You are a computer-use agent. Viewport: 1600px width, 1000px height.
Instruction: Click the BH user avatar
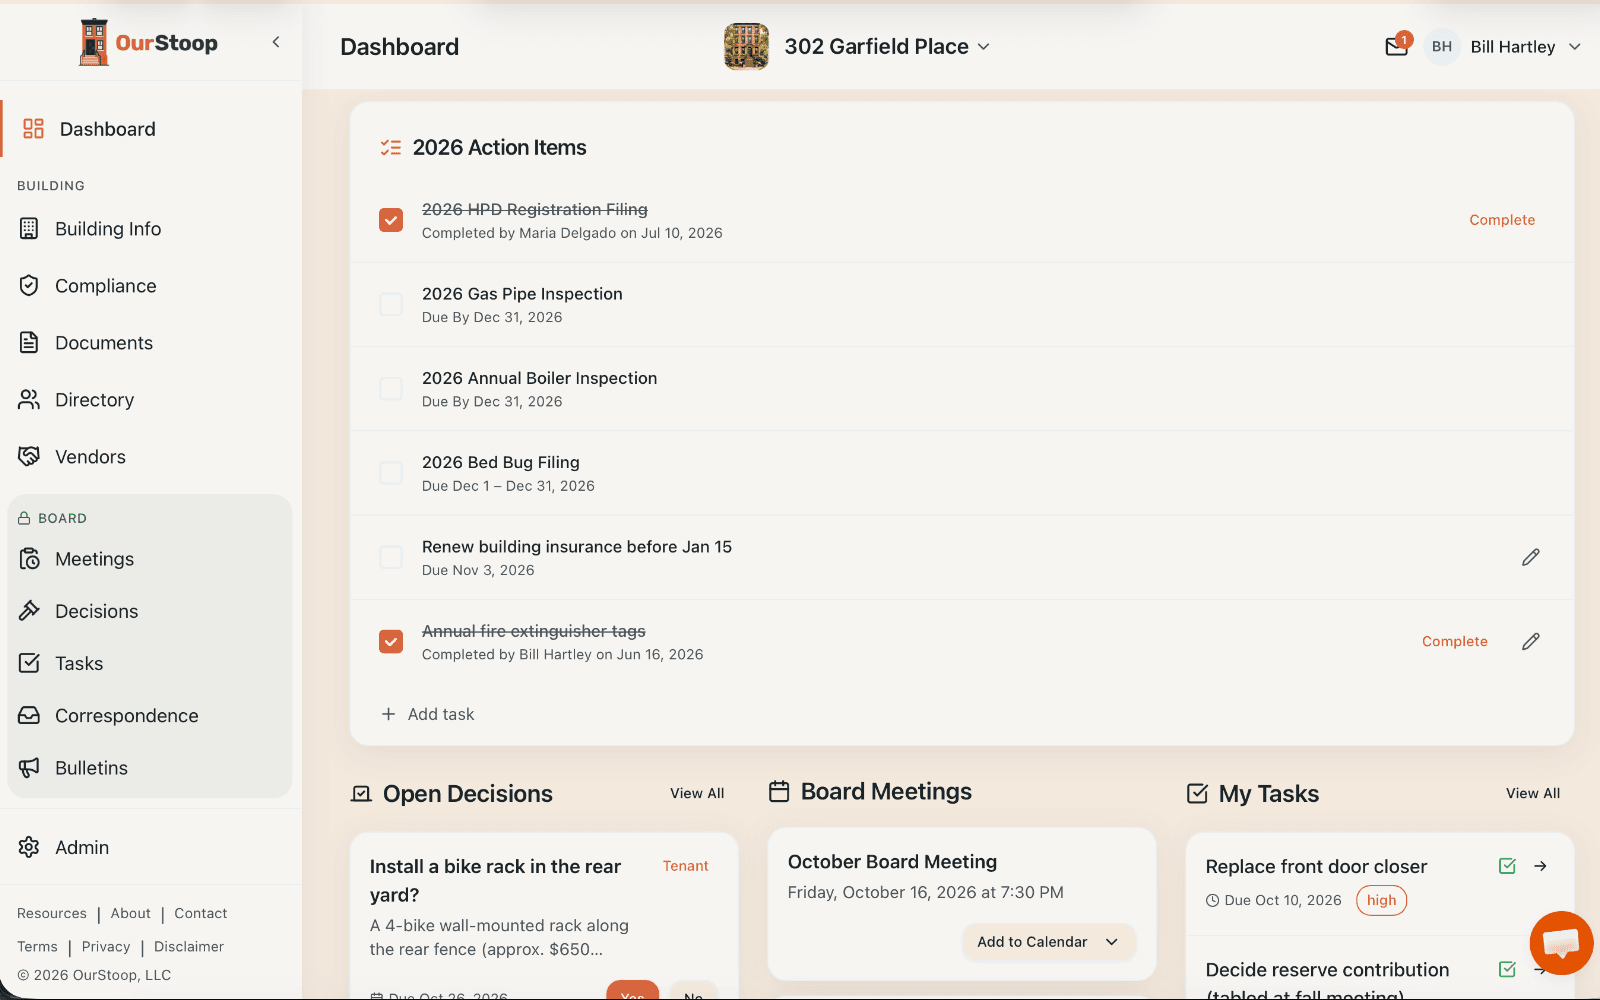pos(1442,46)
